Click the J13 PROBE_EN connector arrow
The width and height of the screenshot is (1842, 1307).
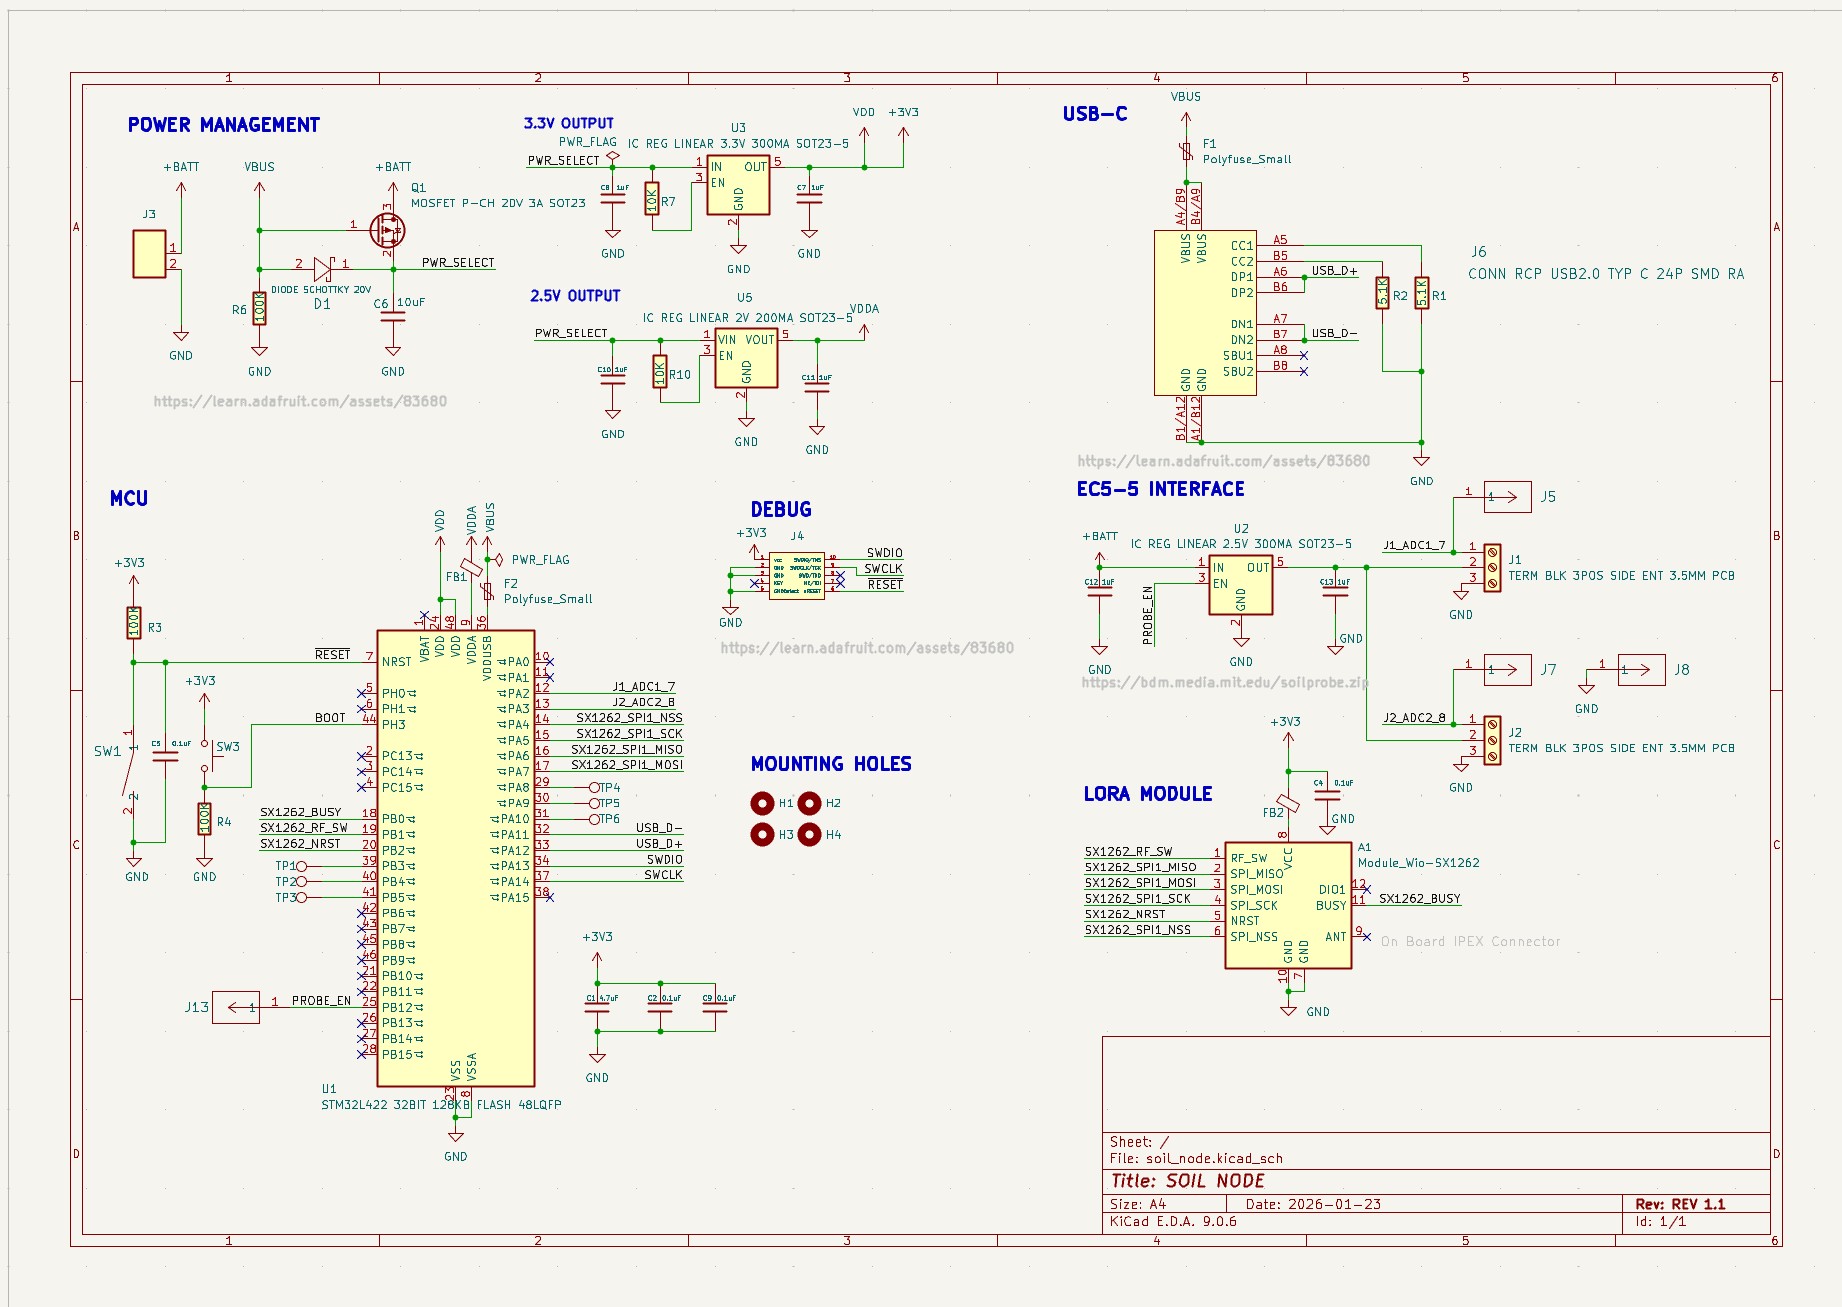tap(237, 1008)
